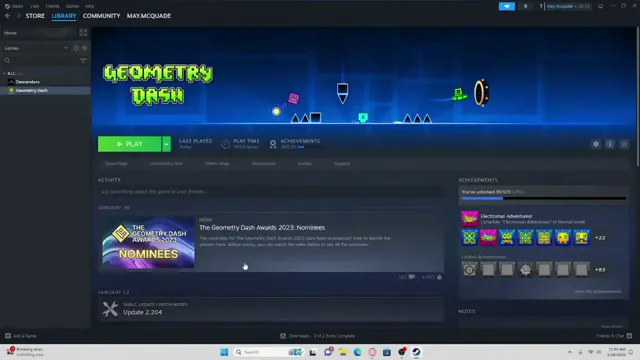Open game settings gear icon
Image resolution: width=640 pixels, height=360 pixels.
[x=596, y=144]
